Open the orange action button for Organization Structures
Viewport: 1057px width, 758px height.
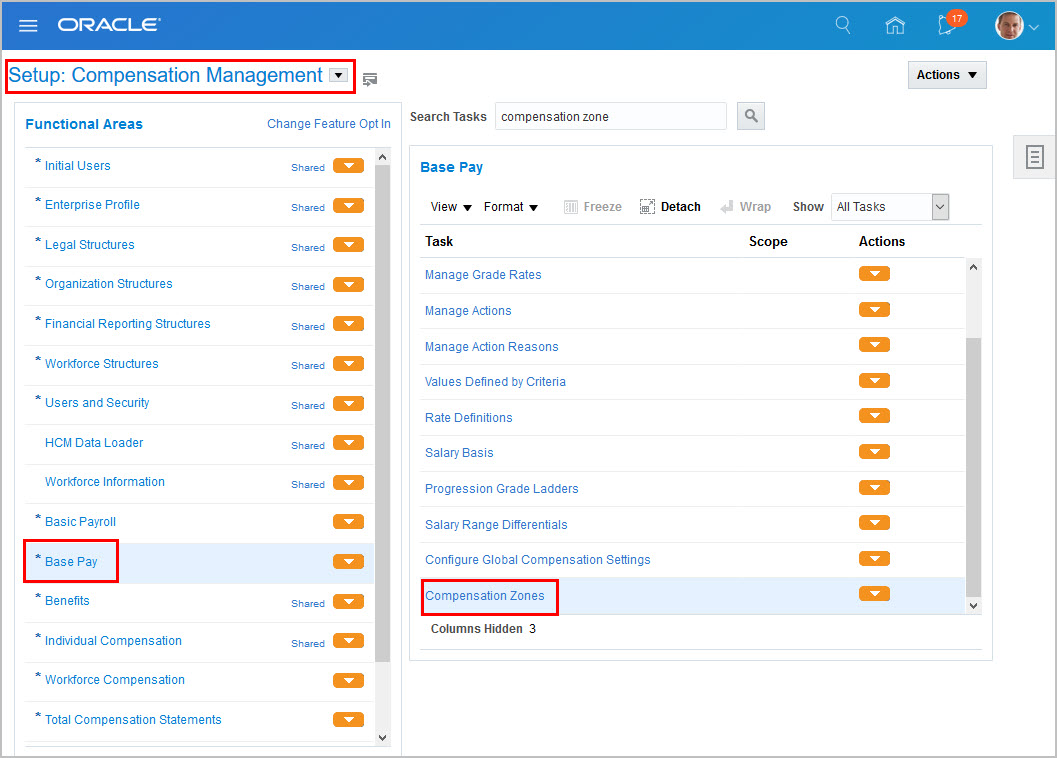(x=349, y=285)
